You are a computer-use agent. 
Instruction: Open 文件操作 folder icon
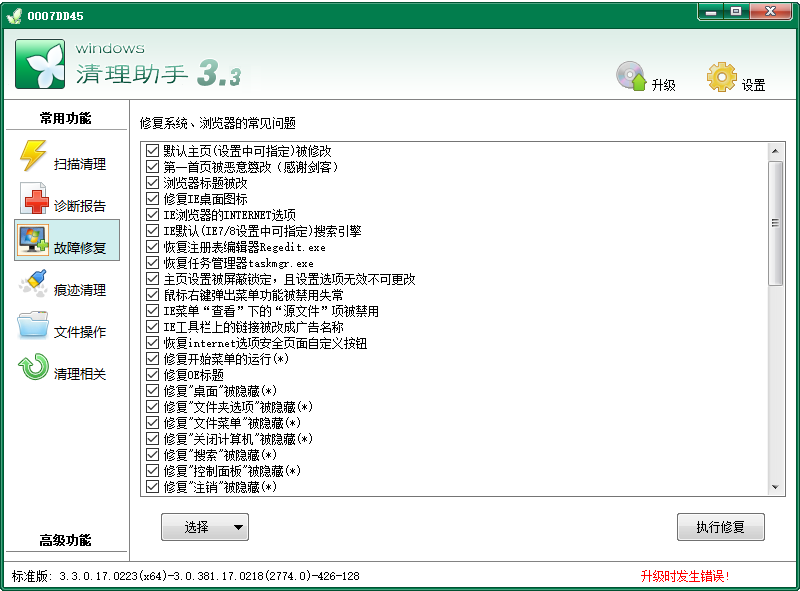(33, 325)
